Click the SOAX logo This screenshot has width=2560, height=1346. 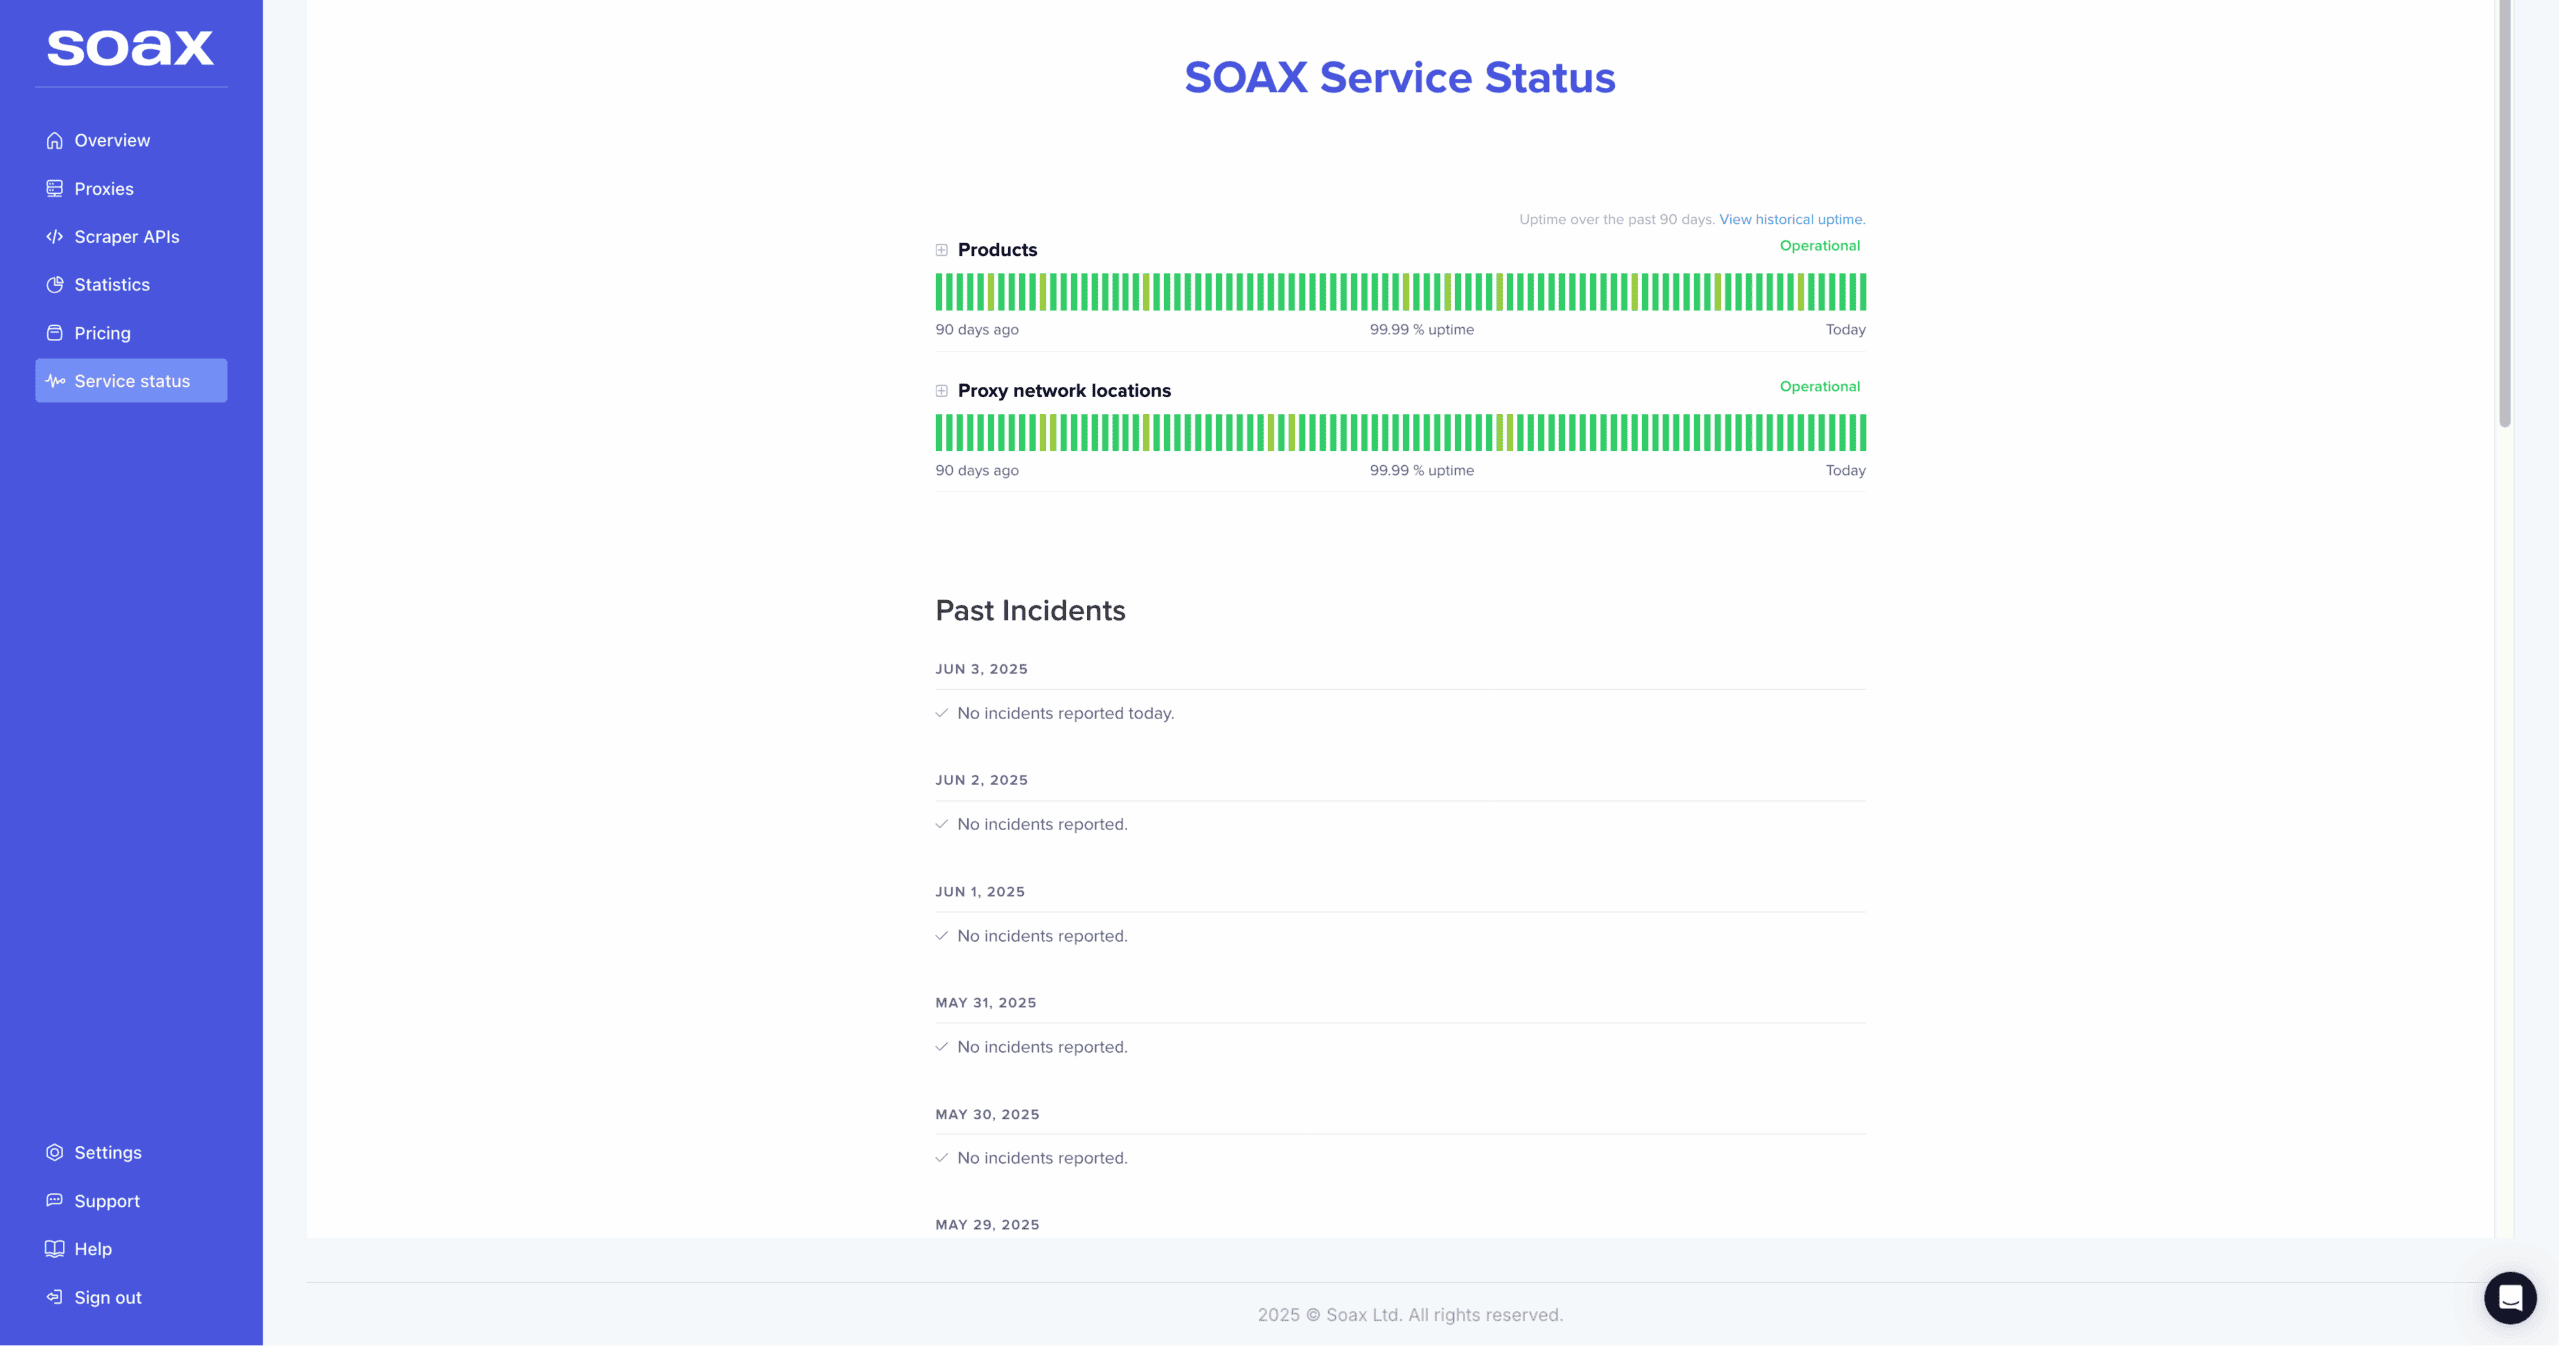131,47
